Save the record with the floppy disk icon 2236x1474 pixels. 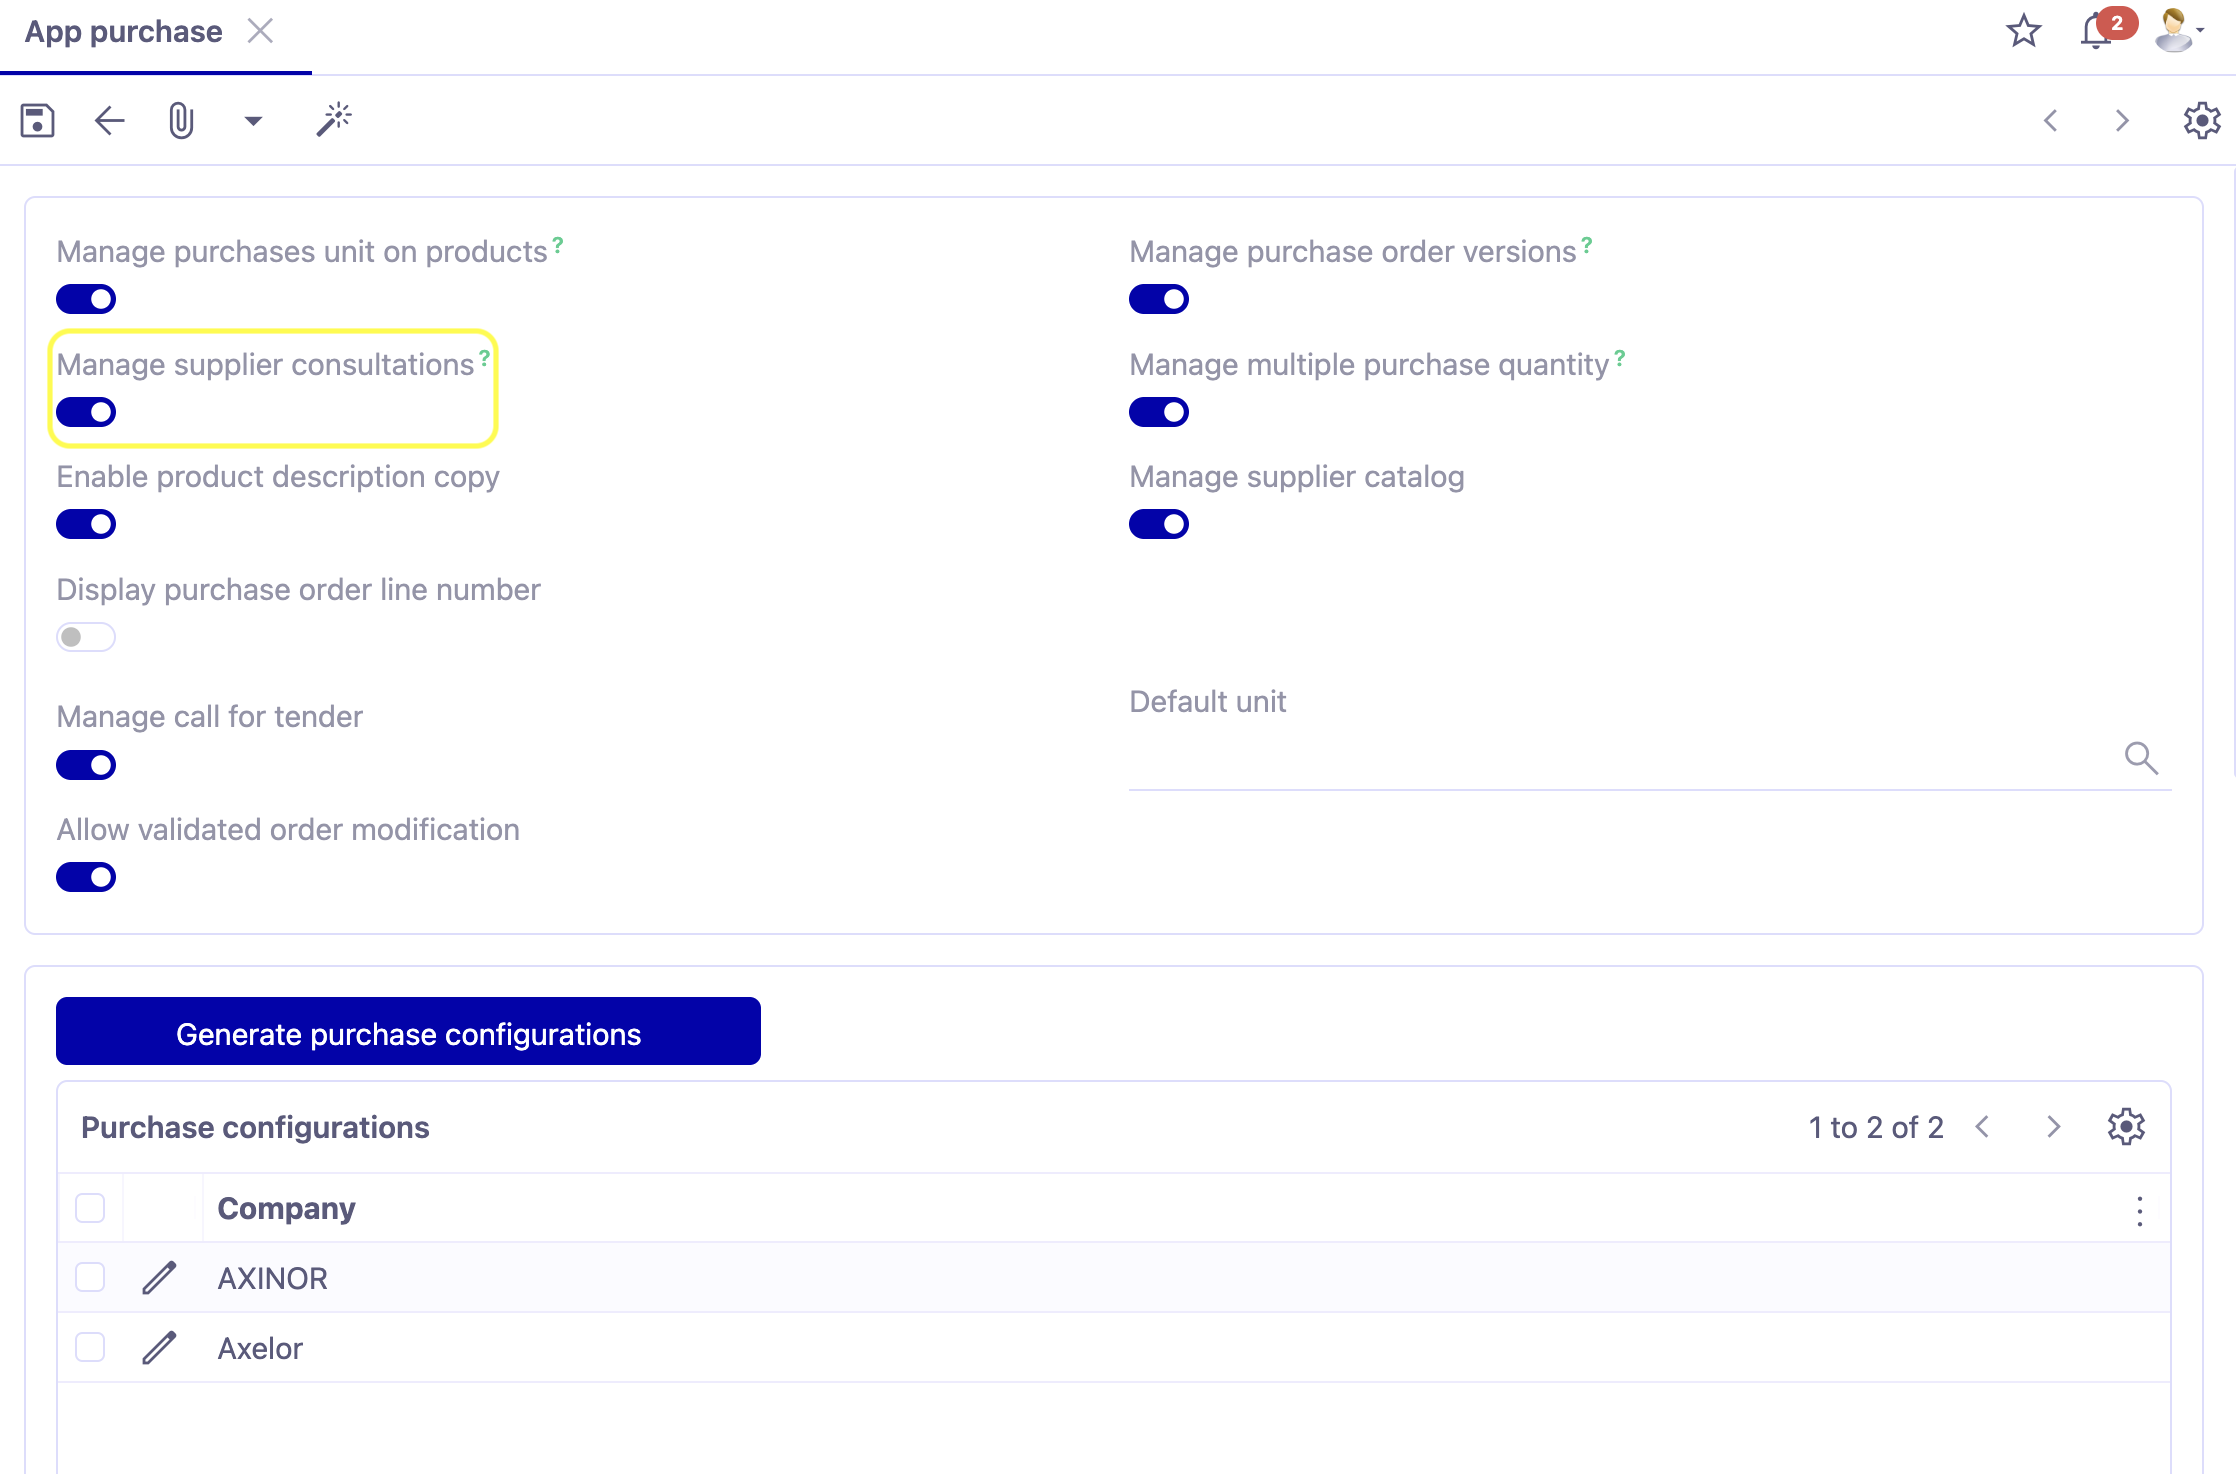pos(36,120)
